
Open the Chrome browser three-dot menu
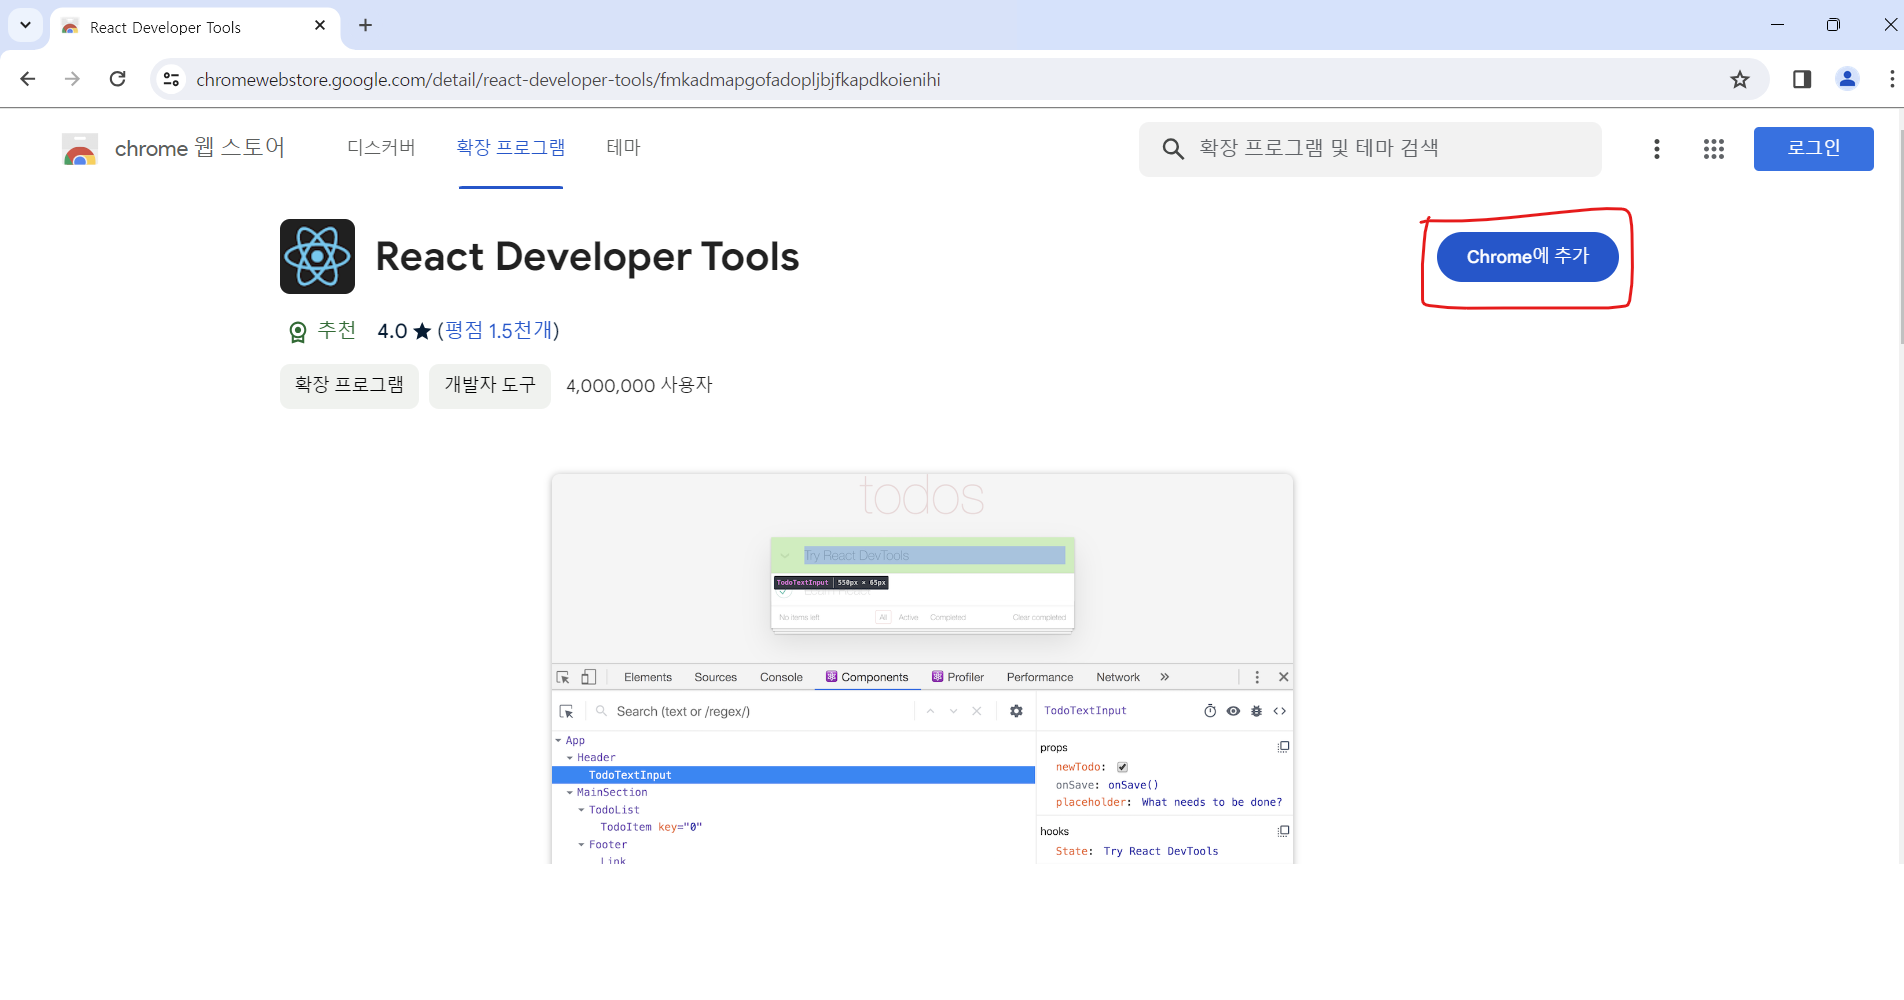1891,79
